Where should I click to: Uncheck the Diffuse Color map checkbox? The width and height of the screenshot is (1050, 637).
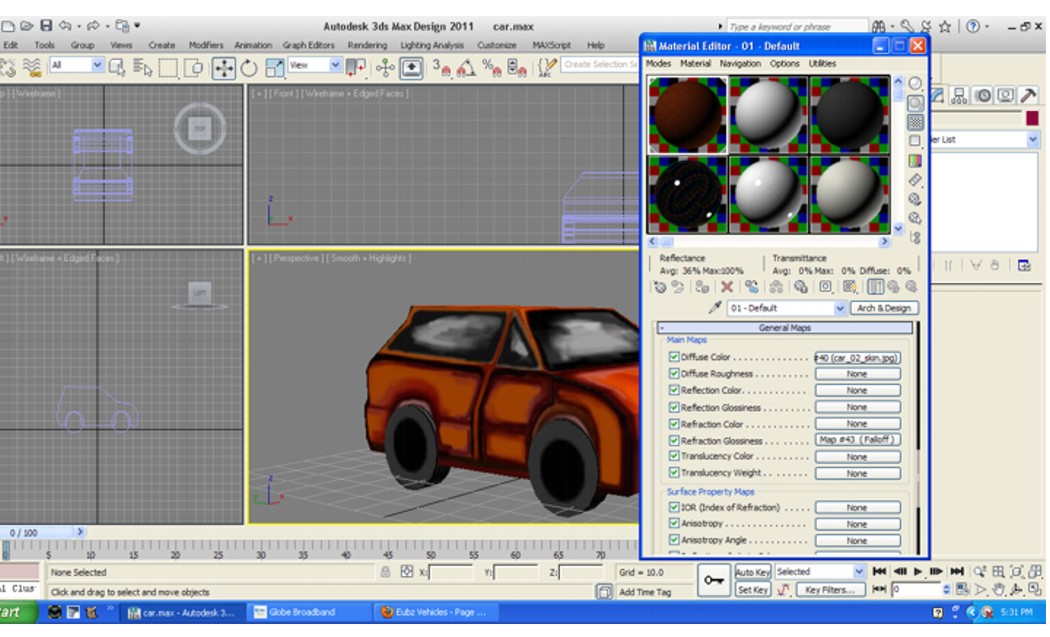click(x=674, y=357)
